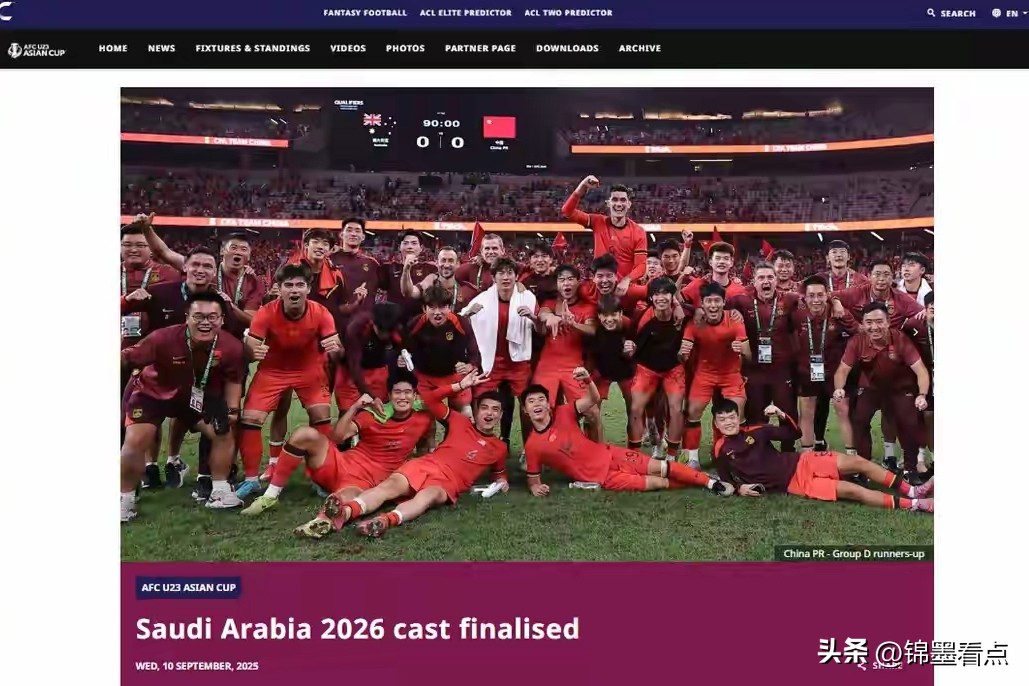Go to the next carousel image arrow
The width and height of the screenshot is (1029, 686).
pyautogui.click(x=915, y=332)
